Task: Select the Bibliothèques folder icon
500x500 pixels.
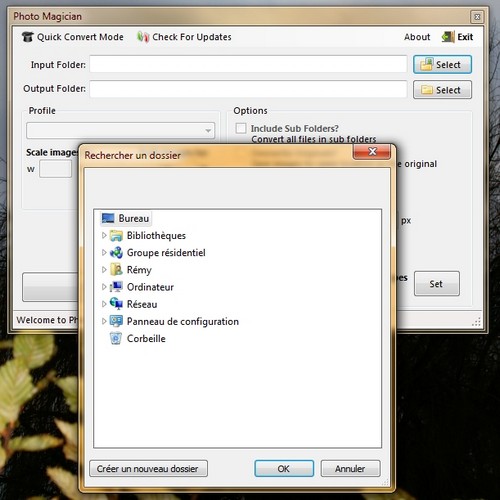Action: click(x=116, y=236)
